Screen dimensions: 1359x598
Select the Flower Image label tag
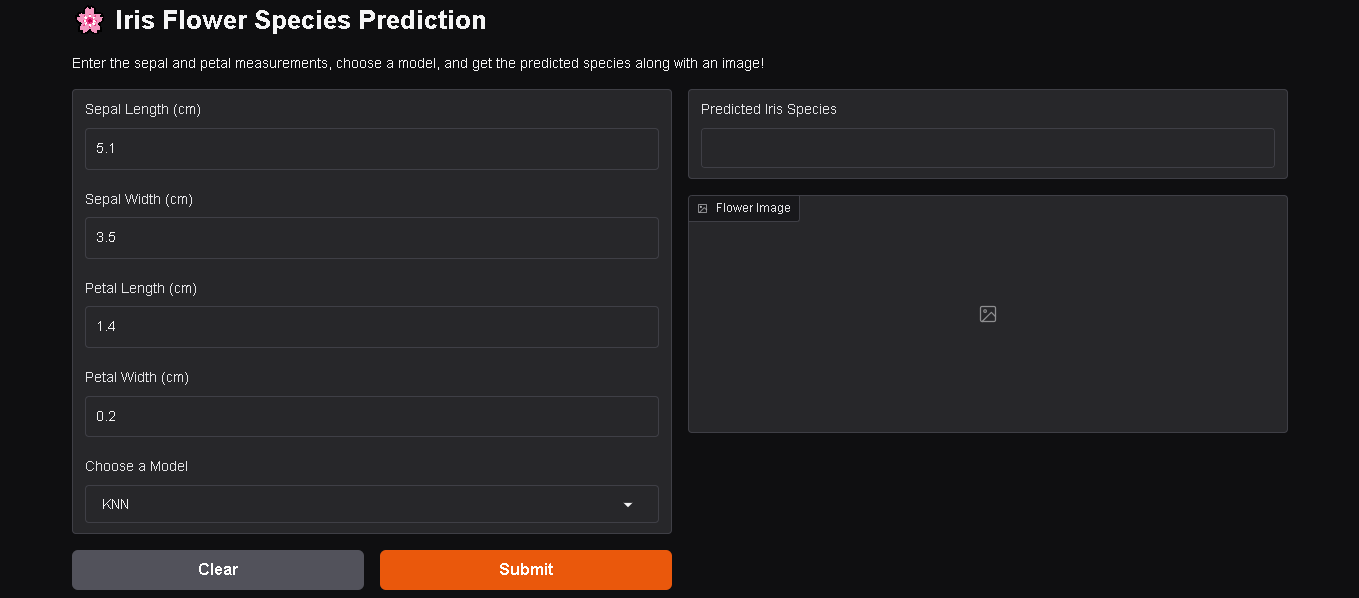[x=744, y=208]
